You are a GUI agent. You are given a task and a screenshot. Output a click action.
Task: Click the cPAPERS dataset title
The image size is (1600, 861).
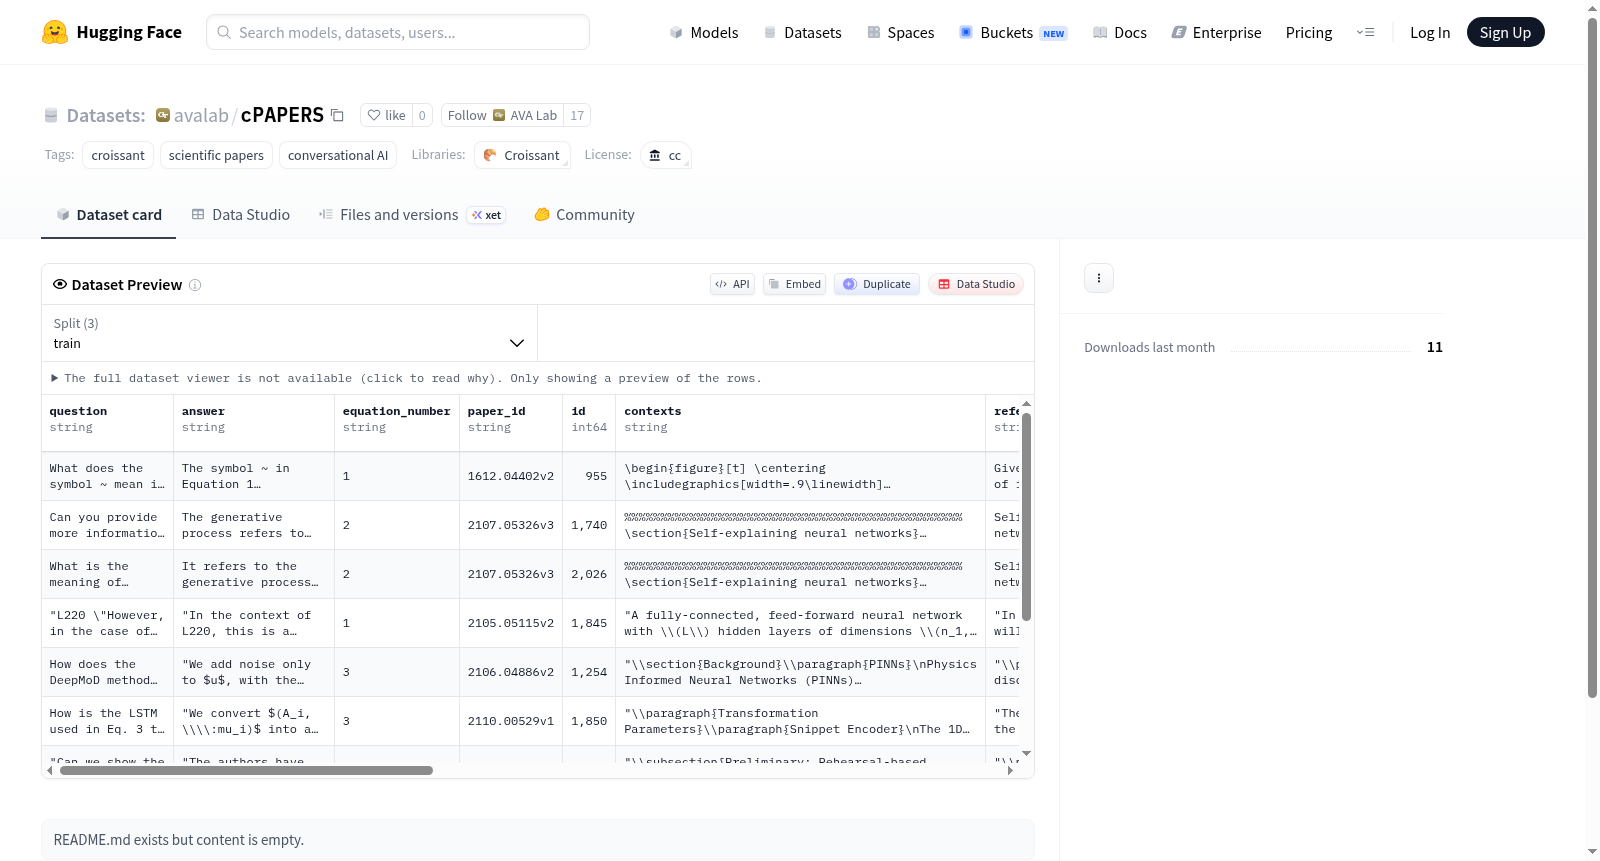(282, 115)
